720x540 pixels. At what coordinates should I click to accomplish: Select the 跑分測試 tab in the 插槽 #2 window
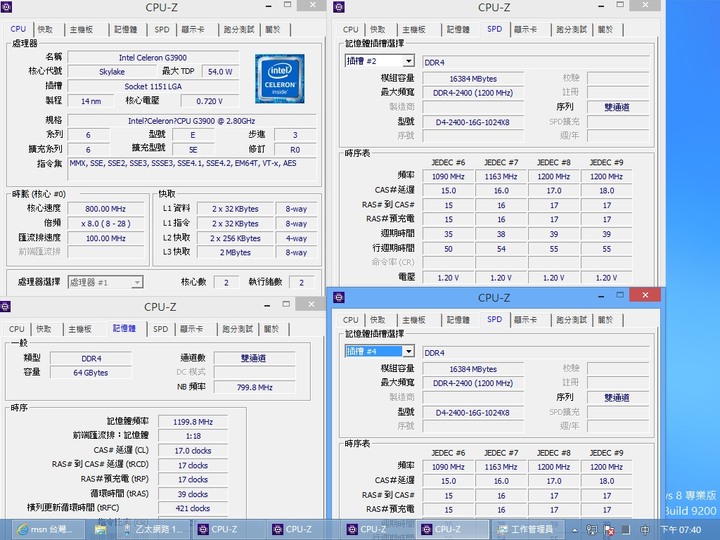tap(572, 29)
